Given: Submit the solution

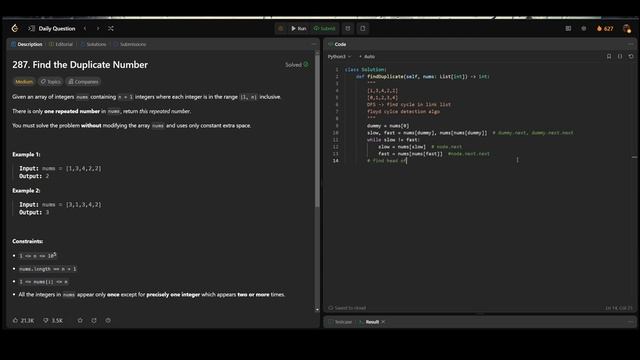Looking at the screenshot, I should pos(324,29).
